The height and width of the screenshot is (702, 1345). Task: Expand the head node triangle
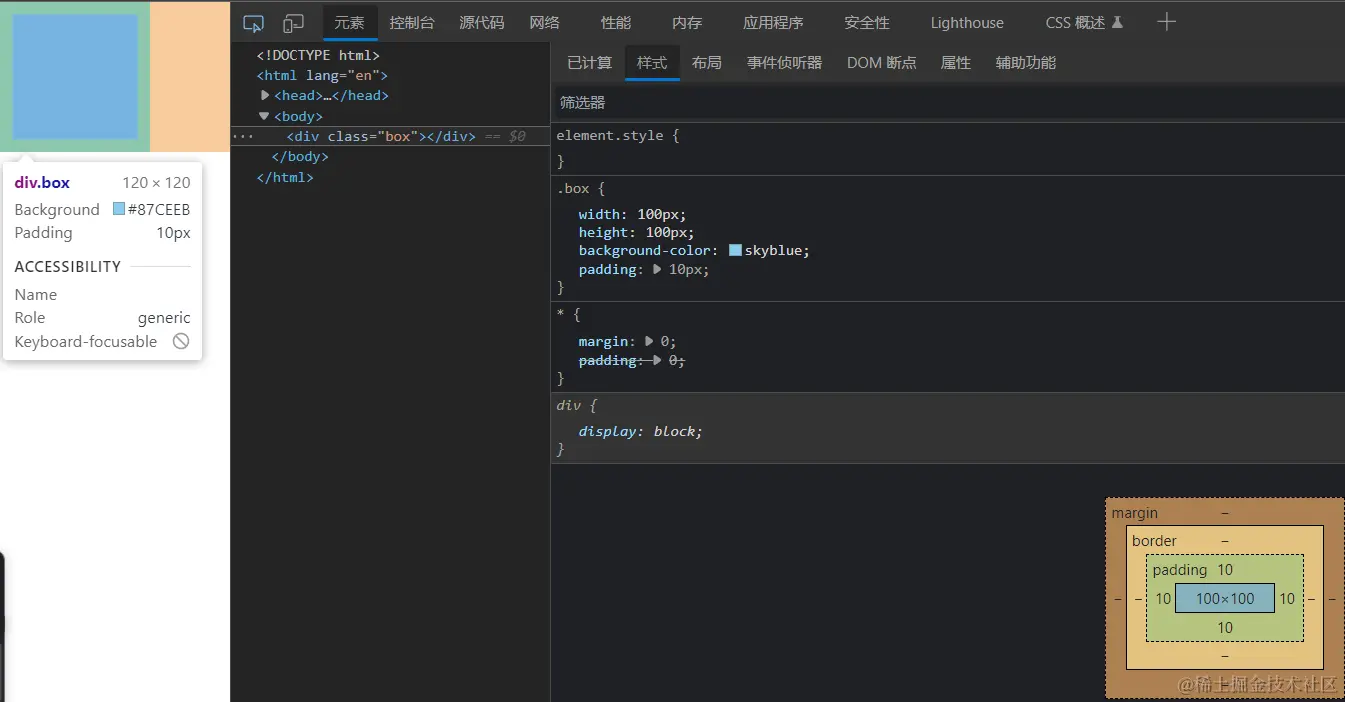pyautogui.click(x=265, y=95)
